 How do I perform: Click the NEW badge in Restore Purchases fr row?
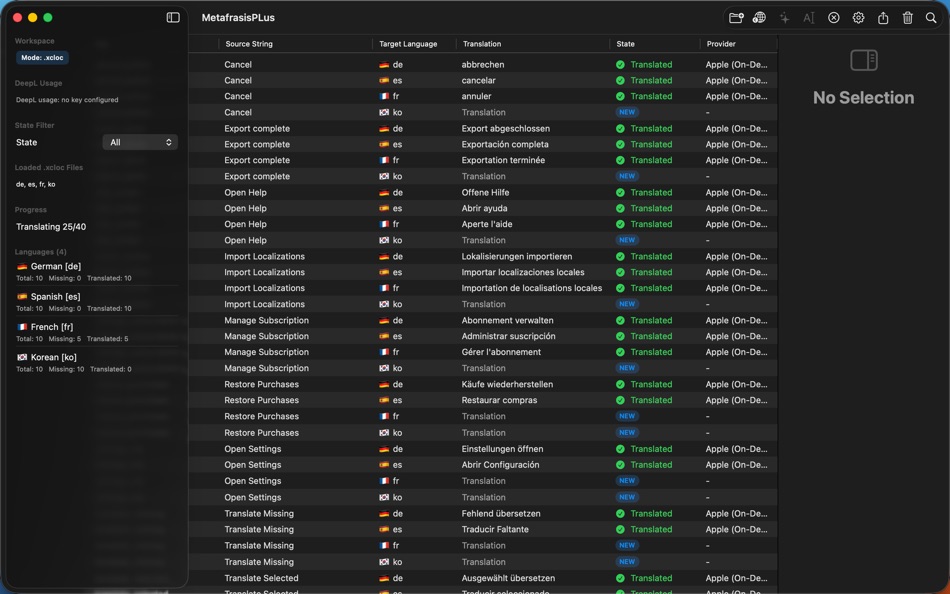(x=627, y=416)
